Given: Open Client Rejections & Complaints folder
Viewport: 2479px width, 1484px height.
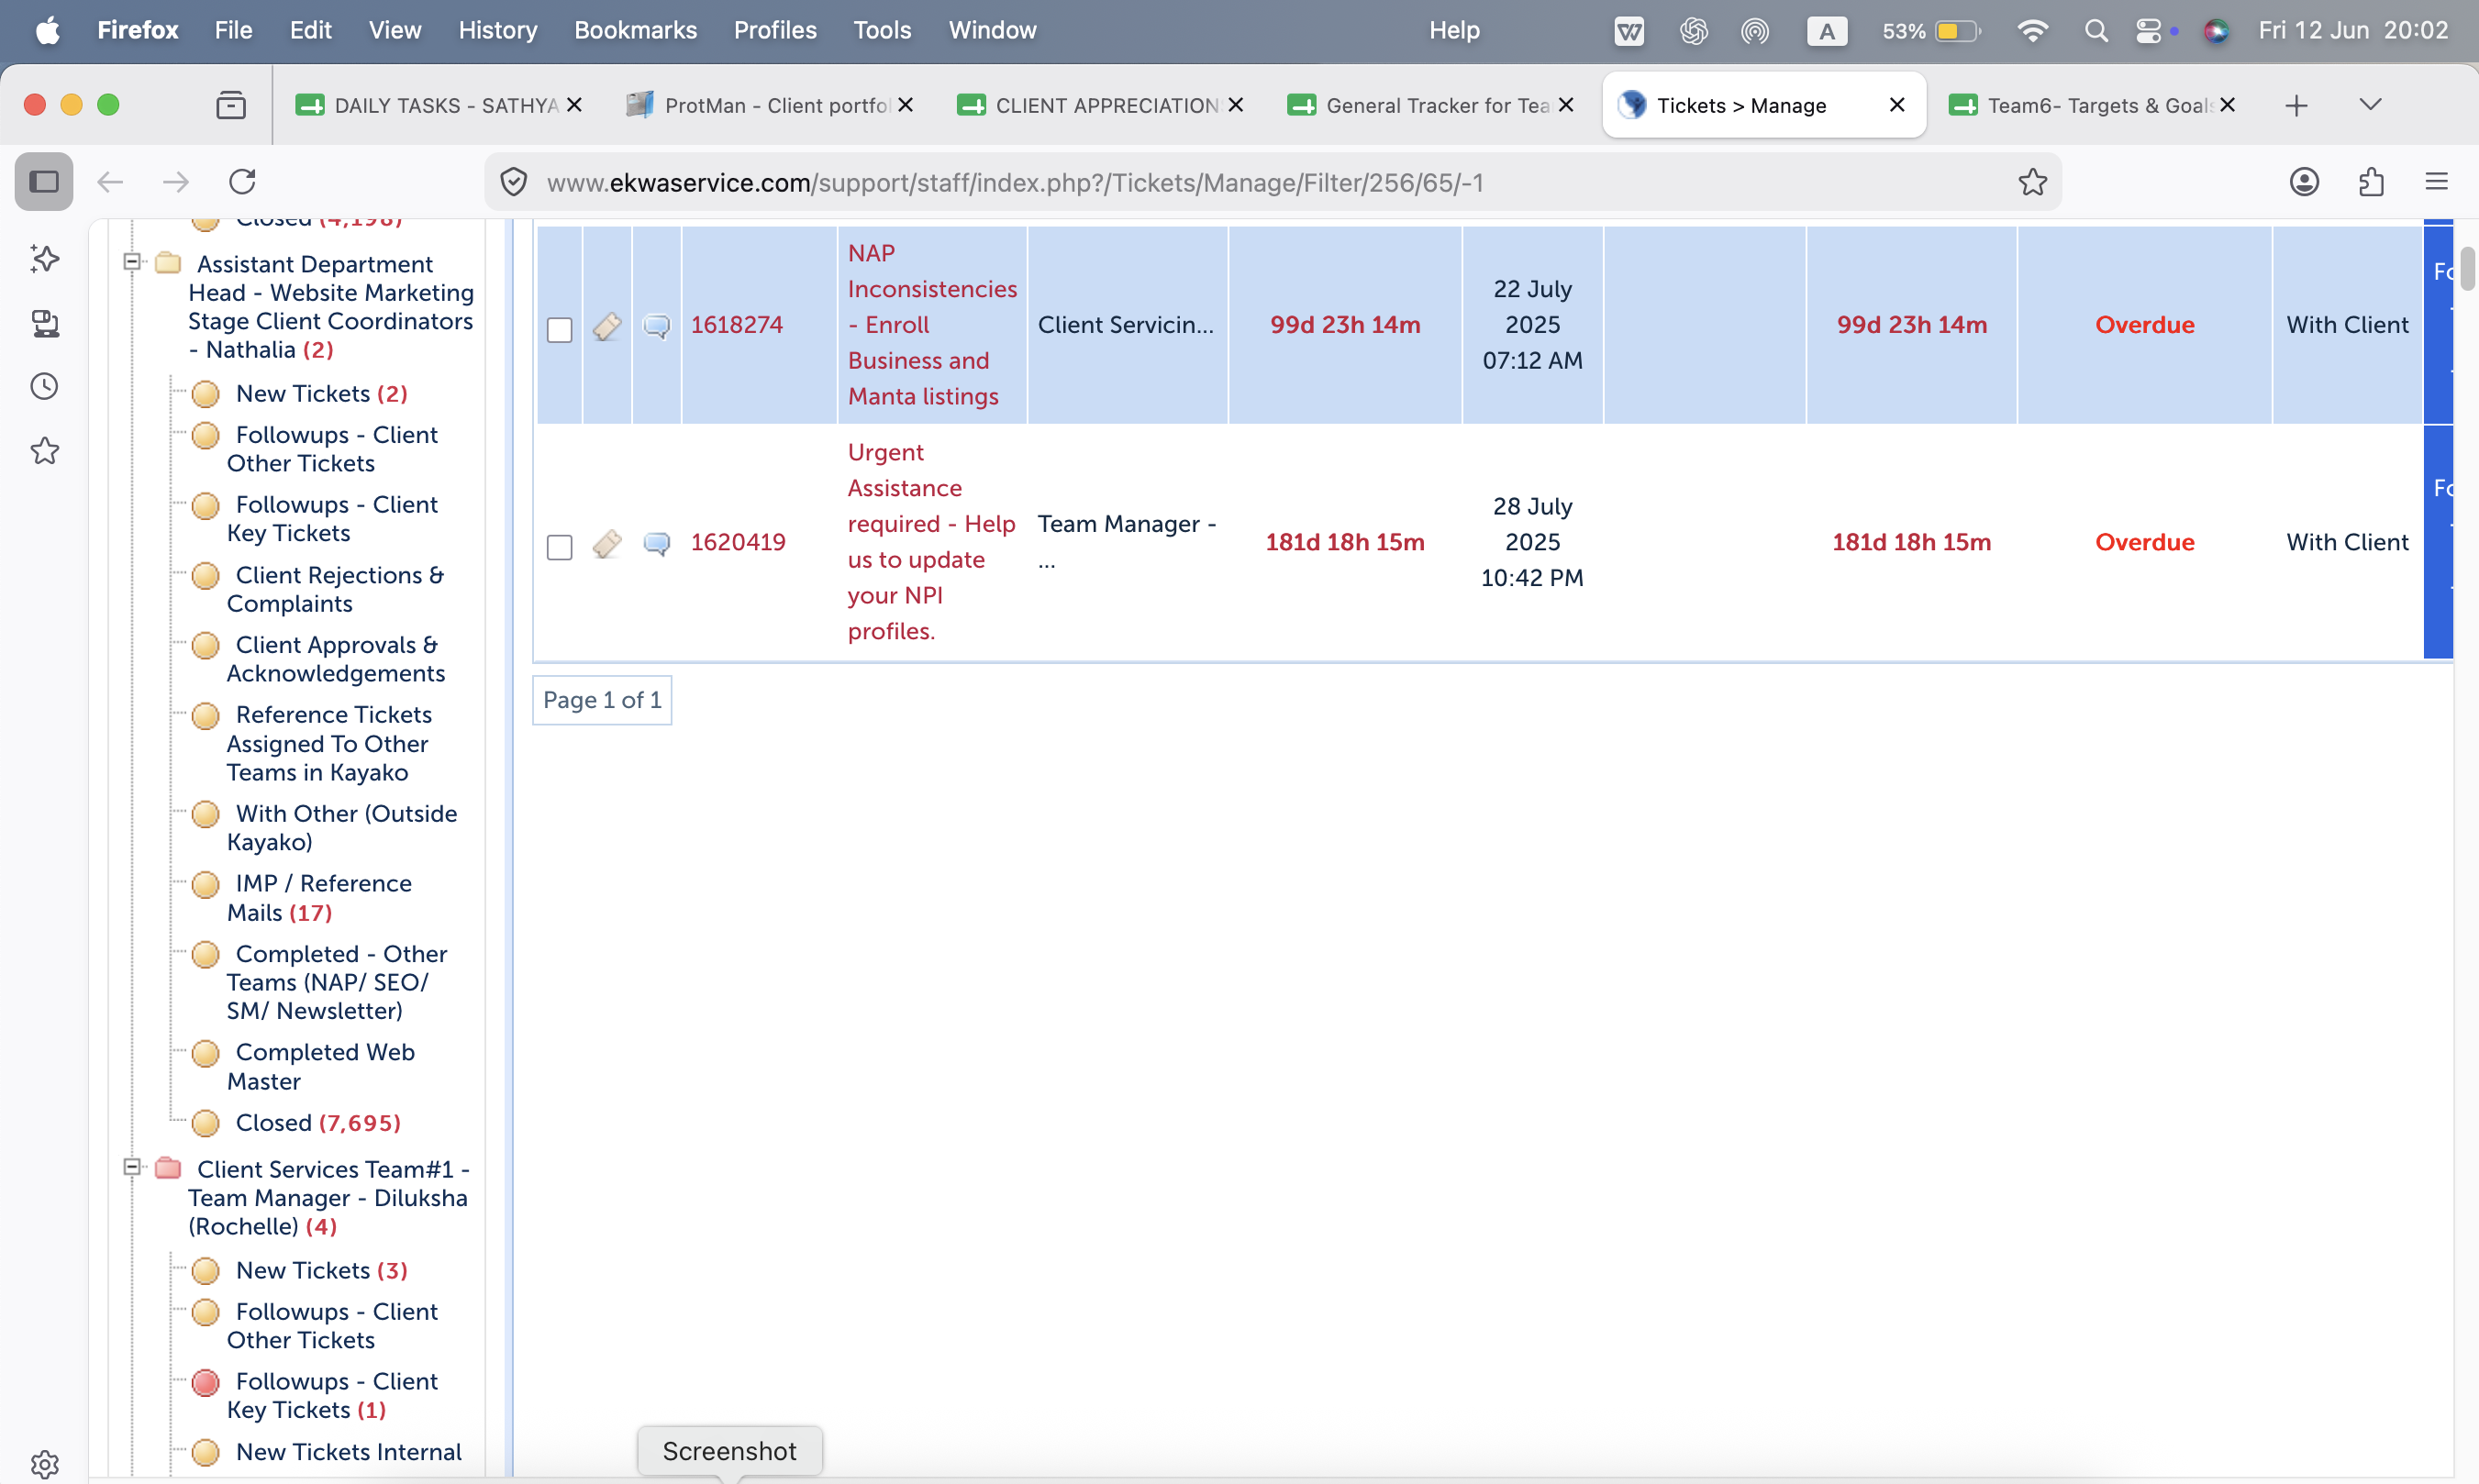Looking at the screenshot, I should 335,589.
